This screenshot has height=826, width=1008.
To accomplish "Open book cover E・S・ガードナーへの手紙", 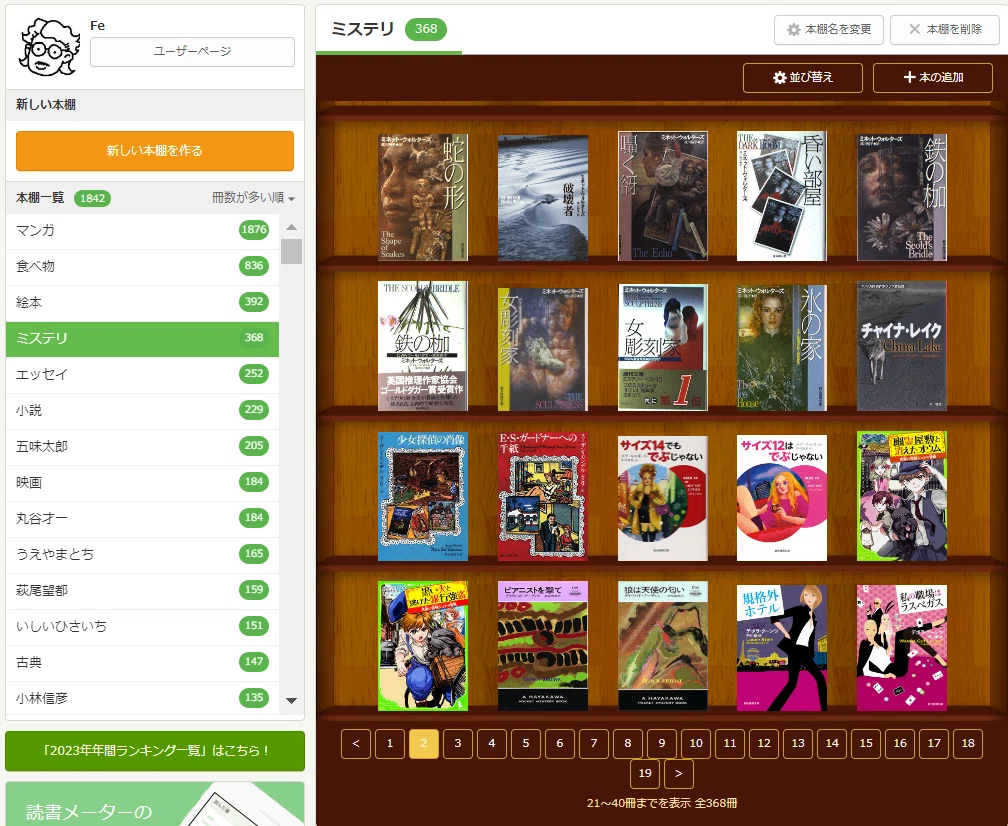I will tap(543, 497).
